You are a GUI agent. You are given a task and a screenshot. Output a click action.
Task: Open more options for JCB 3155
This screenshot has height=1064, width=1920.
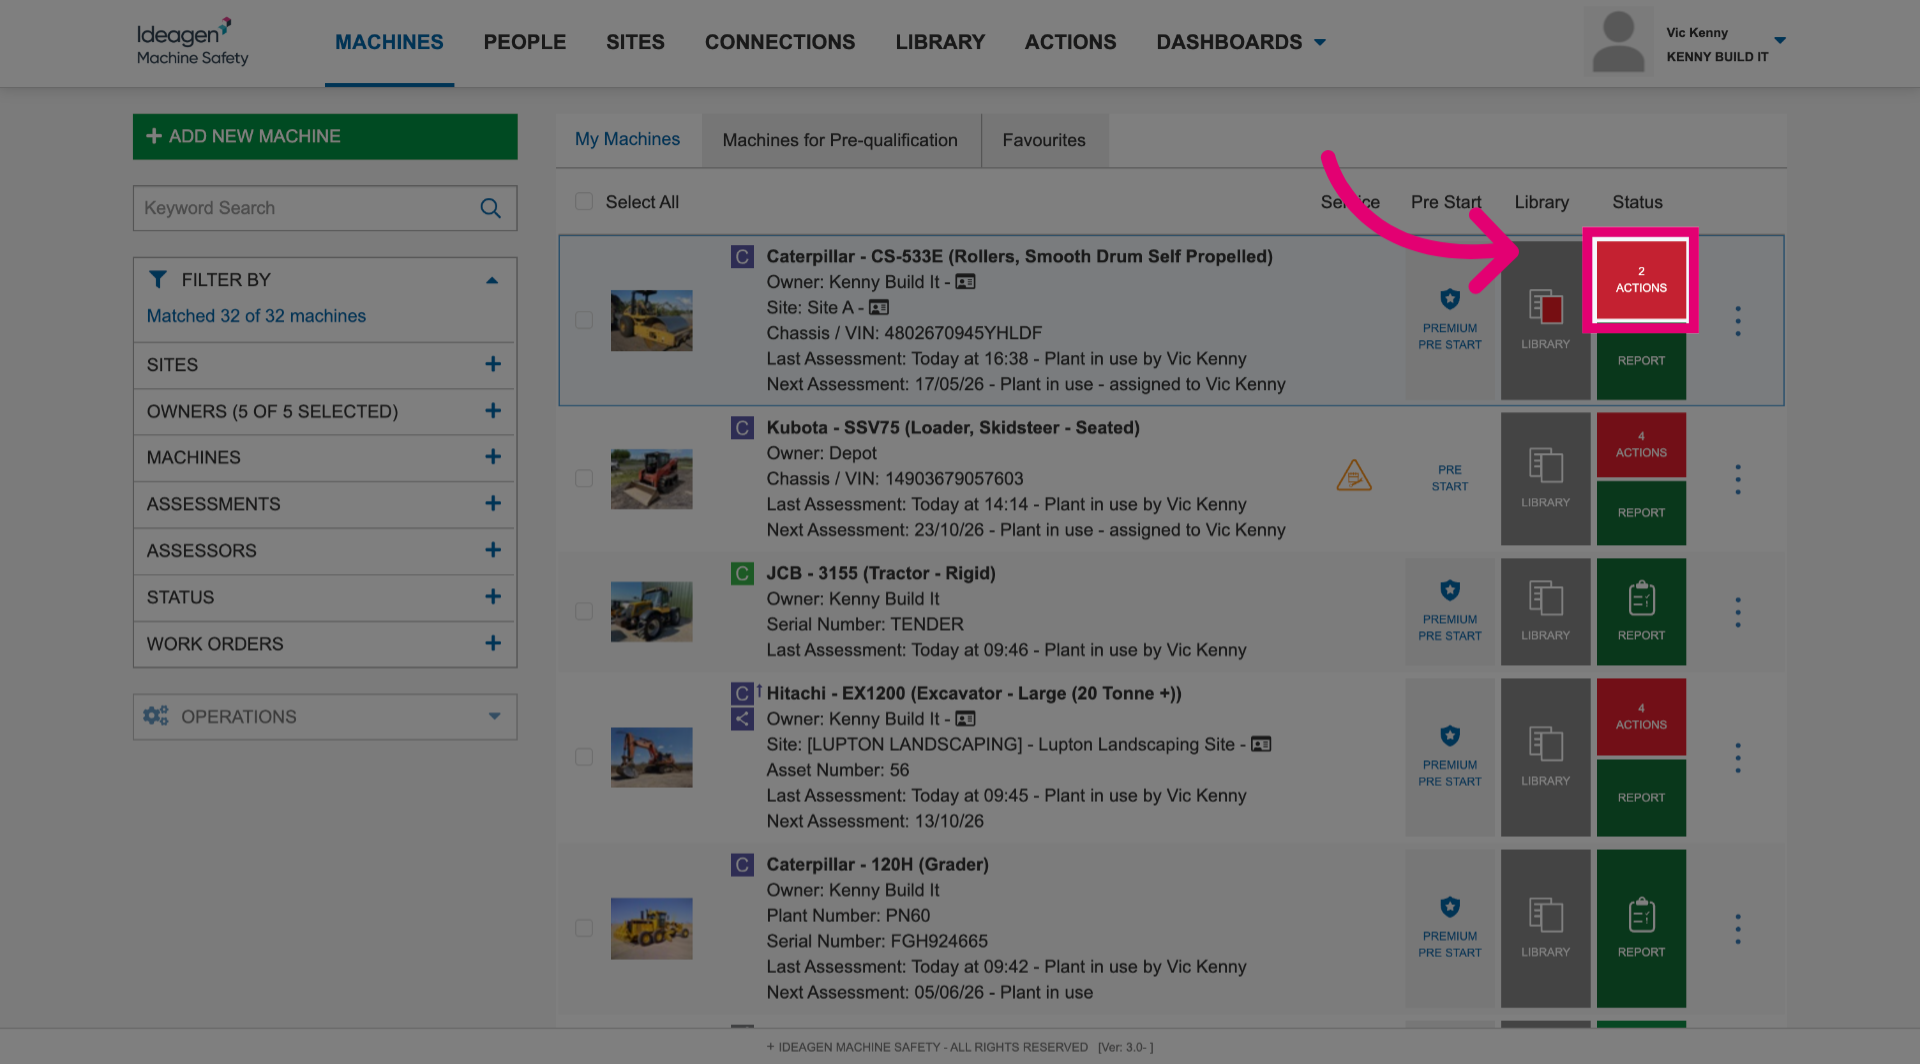tap(1738, 612)
